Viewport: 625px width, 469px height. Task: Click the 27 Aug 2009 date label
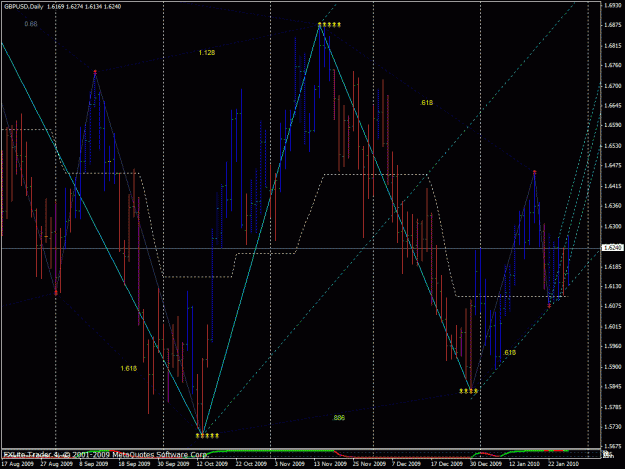tap(57, 464)
